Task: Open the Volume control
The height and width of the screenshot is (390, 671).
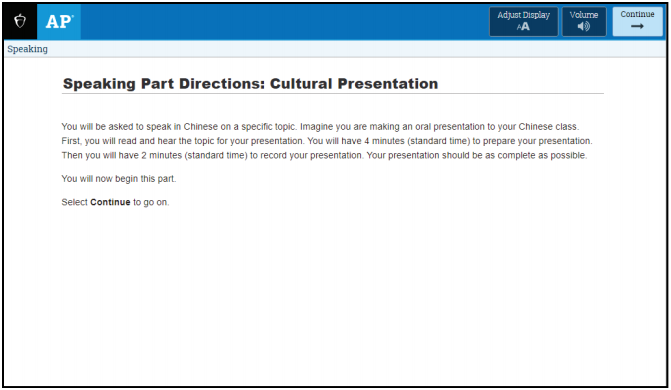Action: (584, 21)
